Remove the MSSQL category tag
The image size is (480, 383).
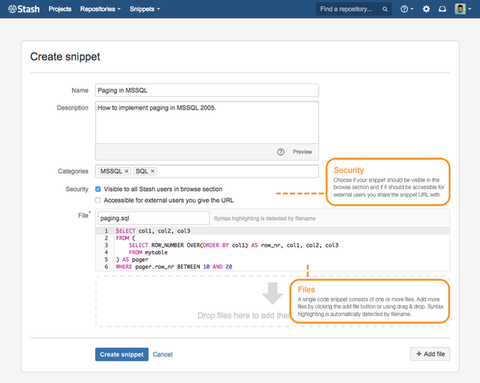[127, 171]
